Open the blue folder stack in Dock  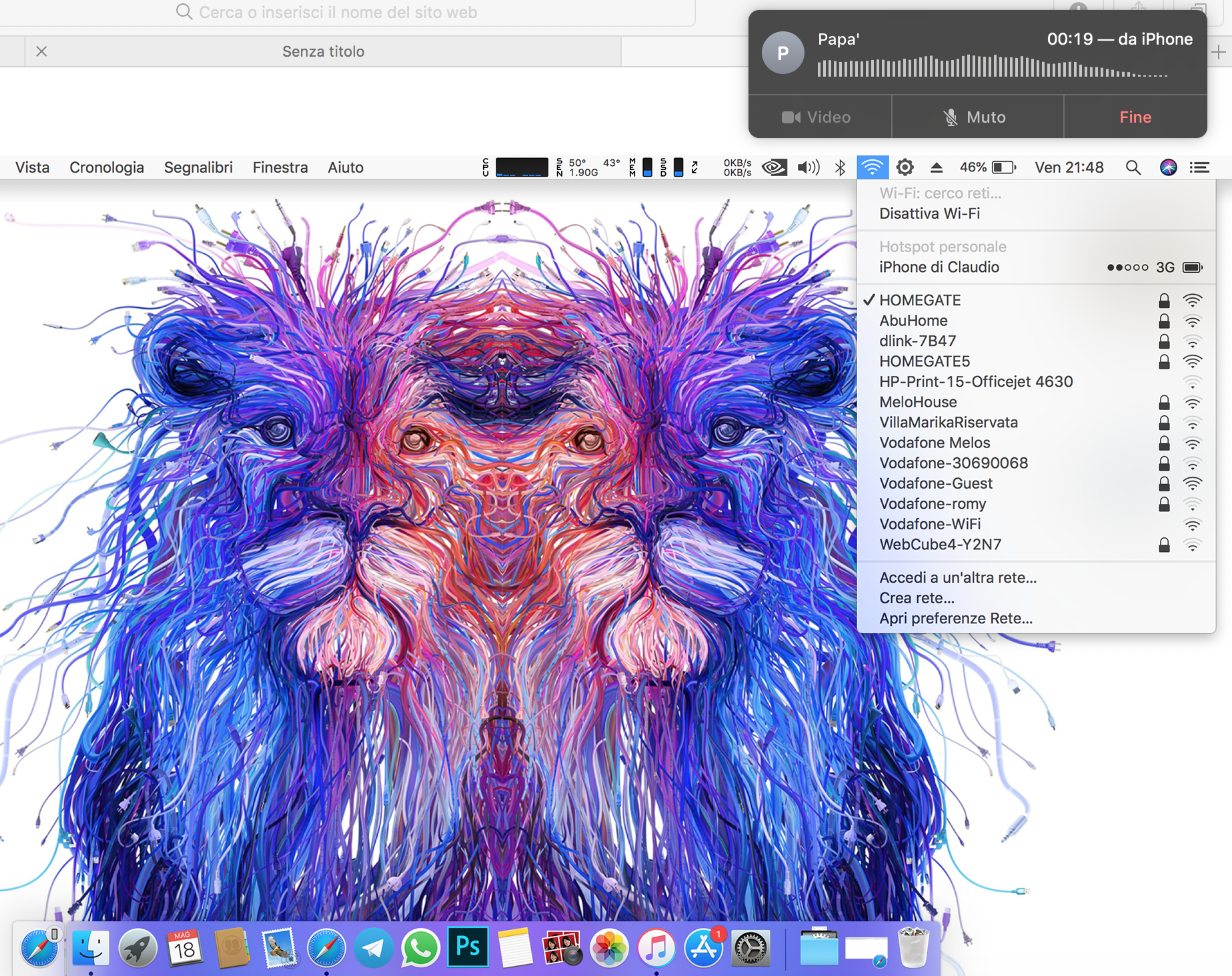819,947
